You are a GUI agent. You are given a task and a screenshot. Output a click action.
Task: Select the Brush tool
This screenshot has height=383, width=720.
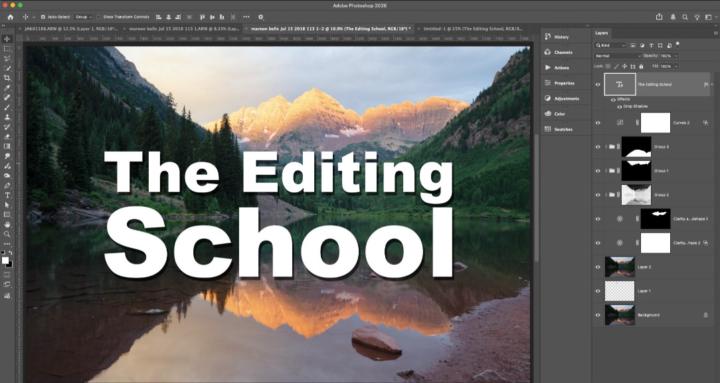click(7, 107)
